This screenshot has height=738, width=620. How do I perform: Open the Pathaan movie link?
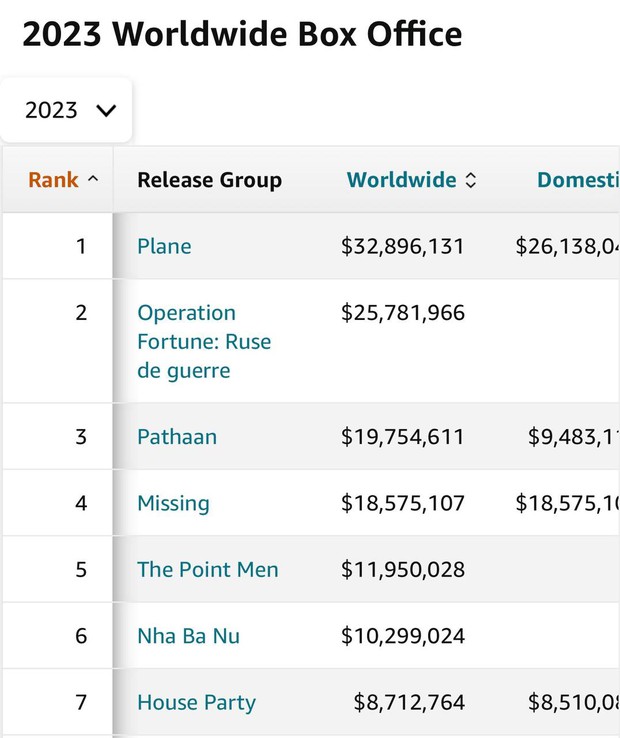point(177,437)
